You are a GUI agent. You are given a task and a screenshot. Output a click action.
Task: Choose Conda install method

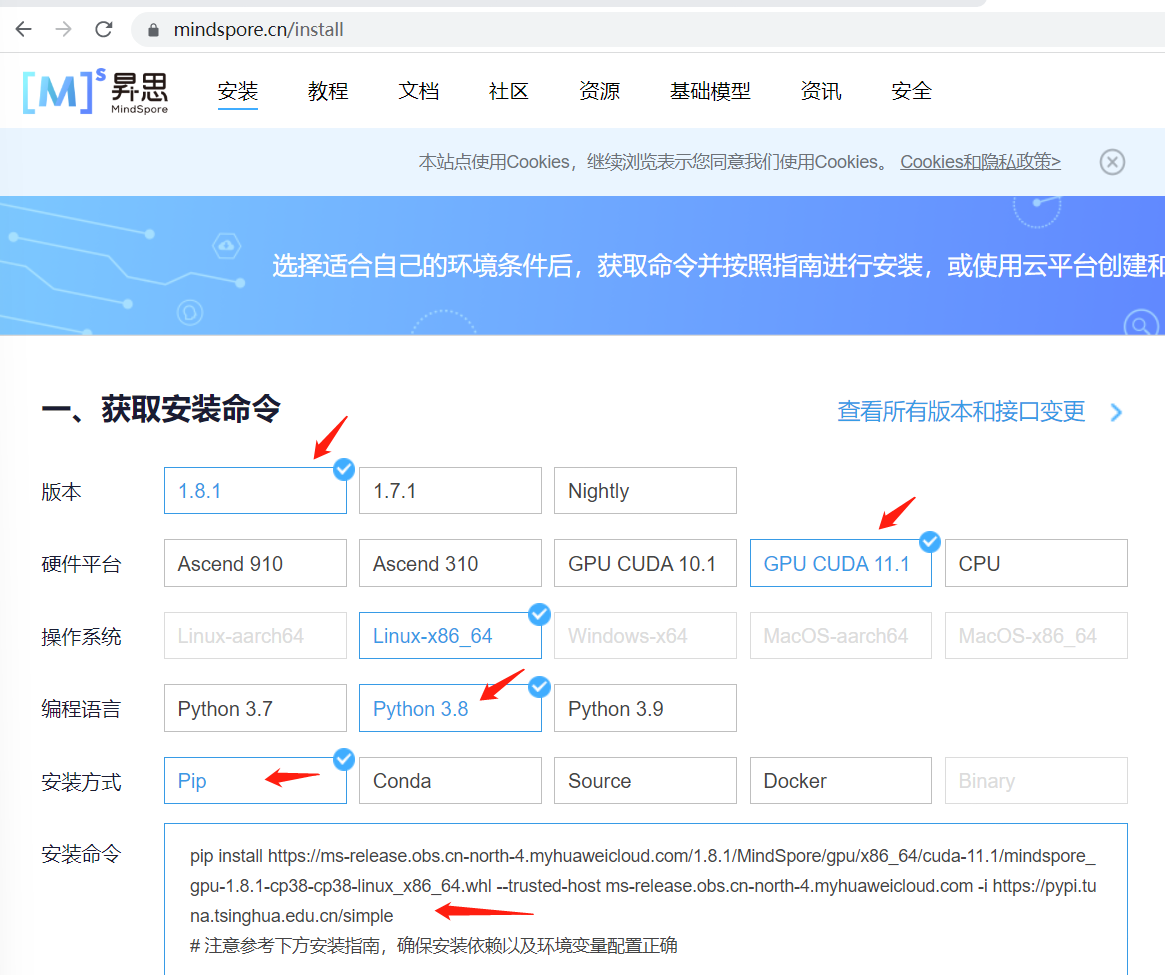pos(450,780)
